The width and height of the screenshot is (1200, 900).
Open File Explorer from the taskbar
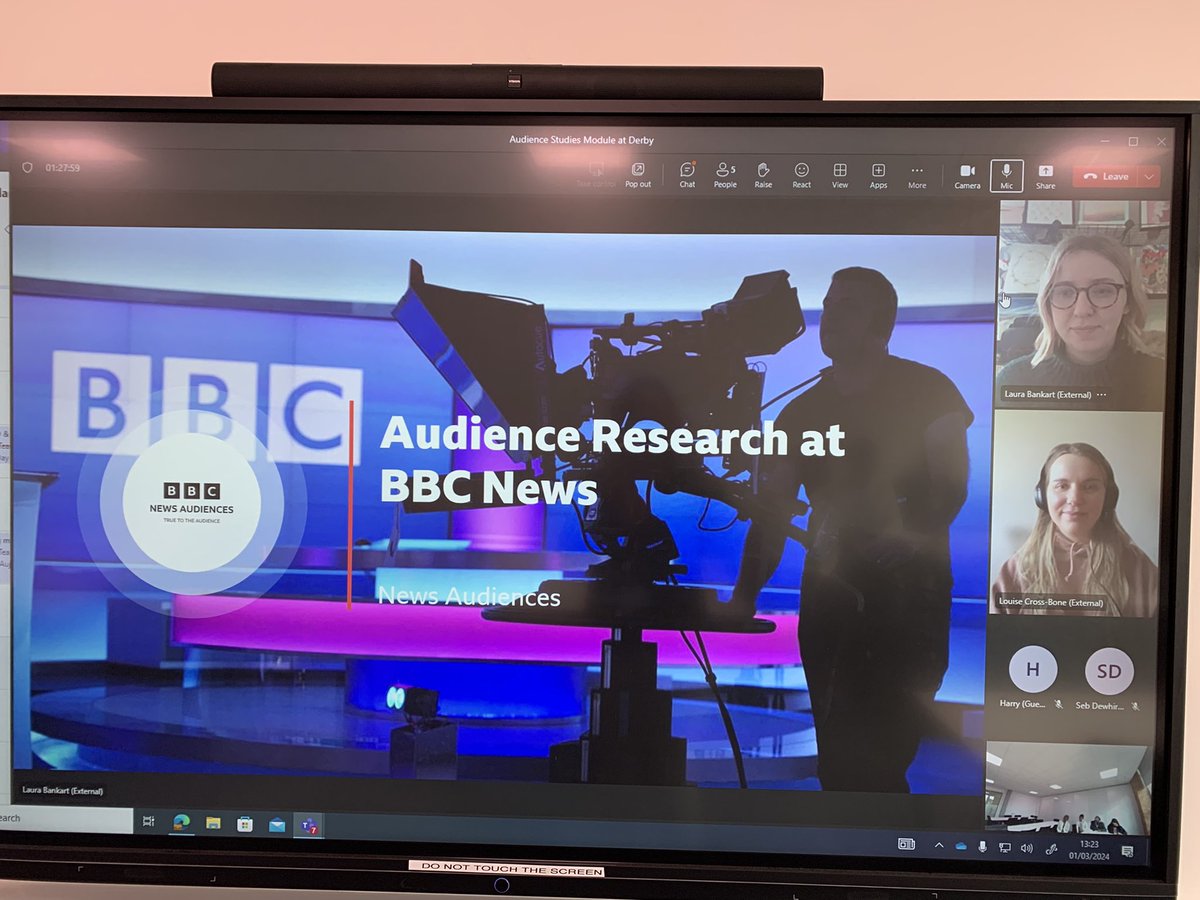tap(213, 824)
